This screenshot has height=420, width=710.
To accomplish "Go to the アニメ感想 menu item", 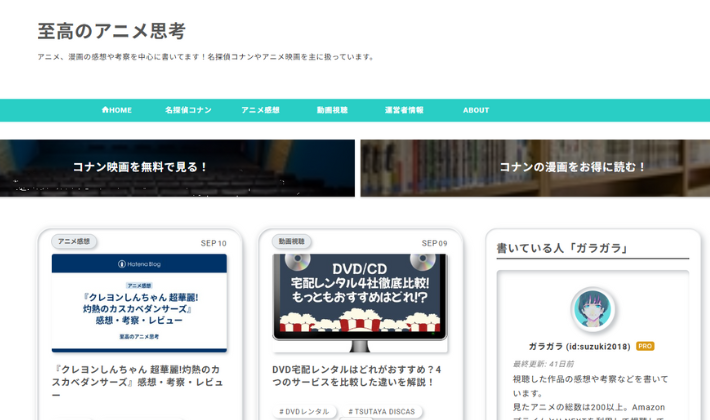I will pos(260,110).
